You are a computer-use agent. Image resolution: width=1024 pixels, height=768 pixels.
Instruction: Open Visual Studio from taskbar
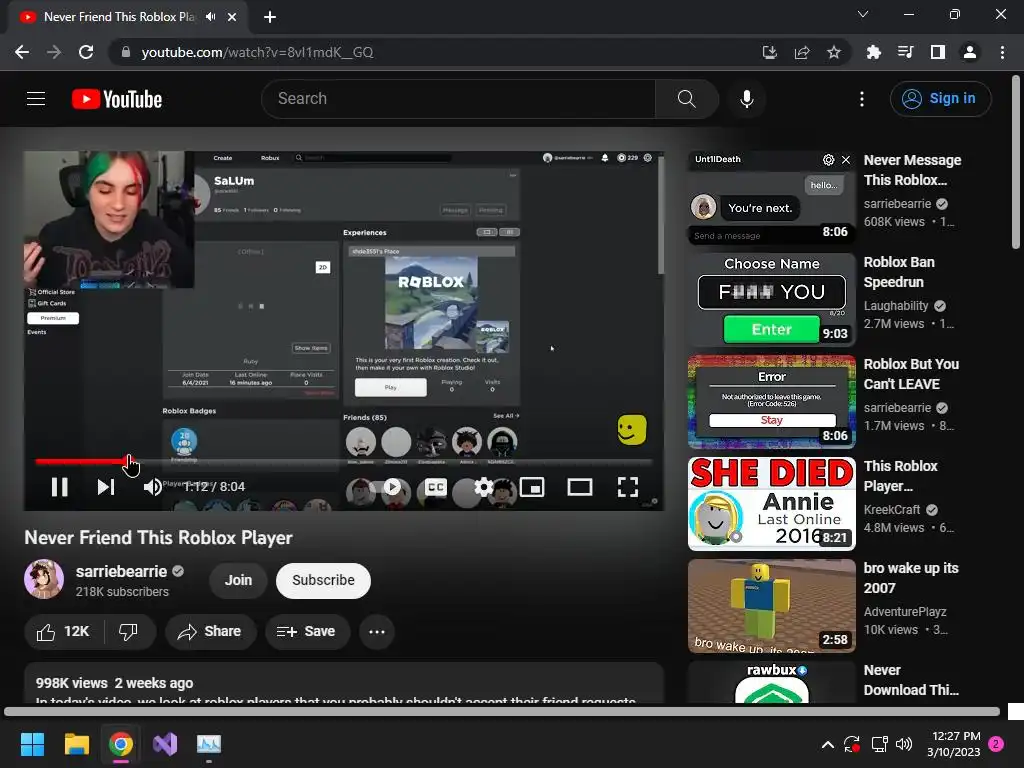pyautogui.click(x=165, y=744)
